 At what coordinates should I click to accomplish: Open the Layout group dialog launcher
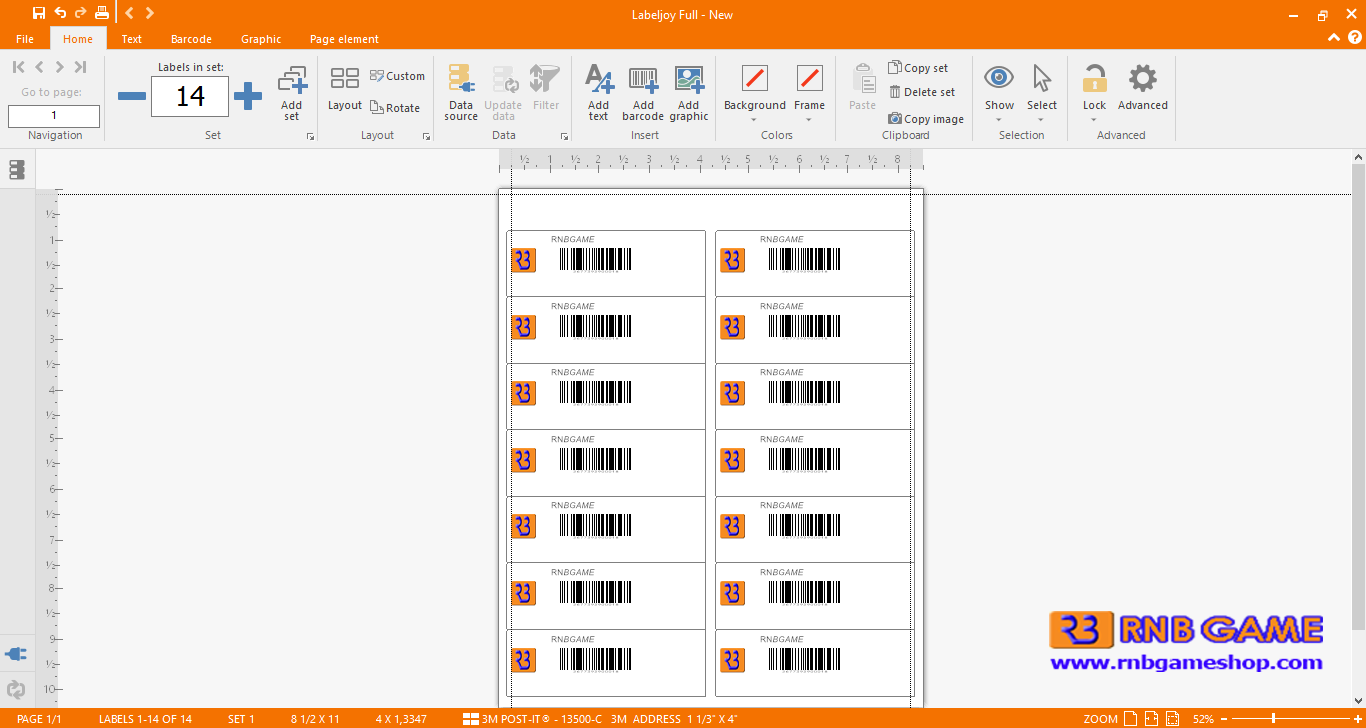coord(425,136)
